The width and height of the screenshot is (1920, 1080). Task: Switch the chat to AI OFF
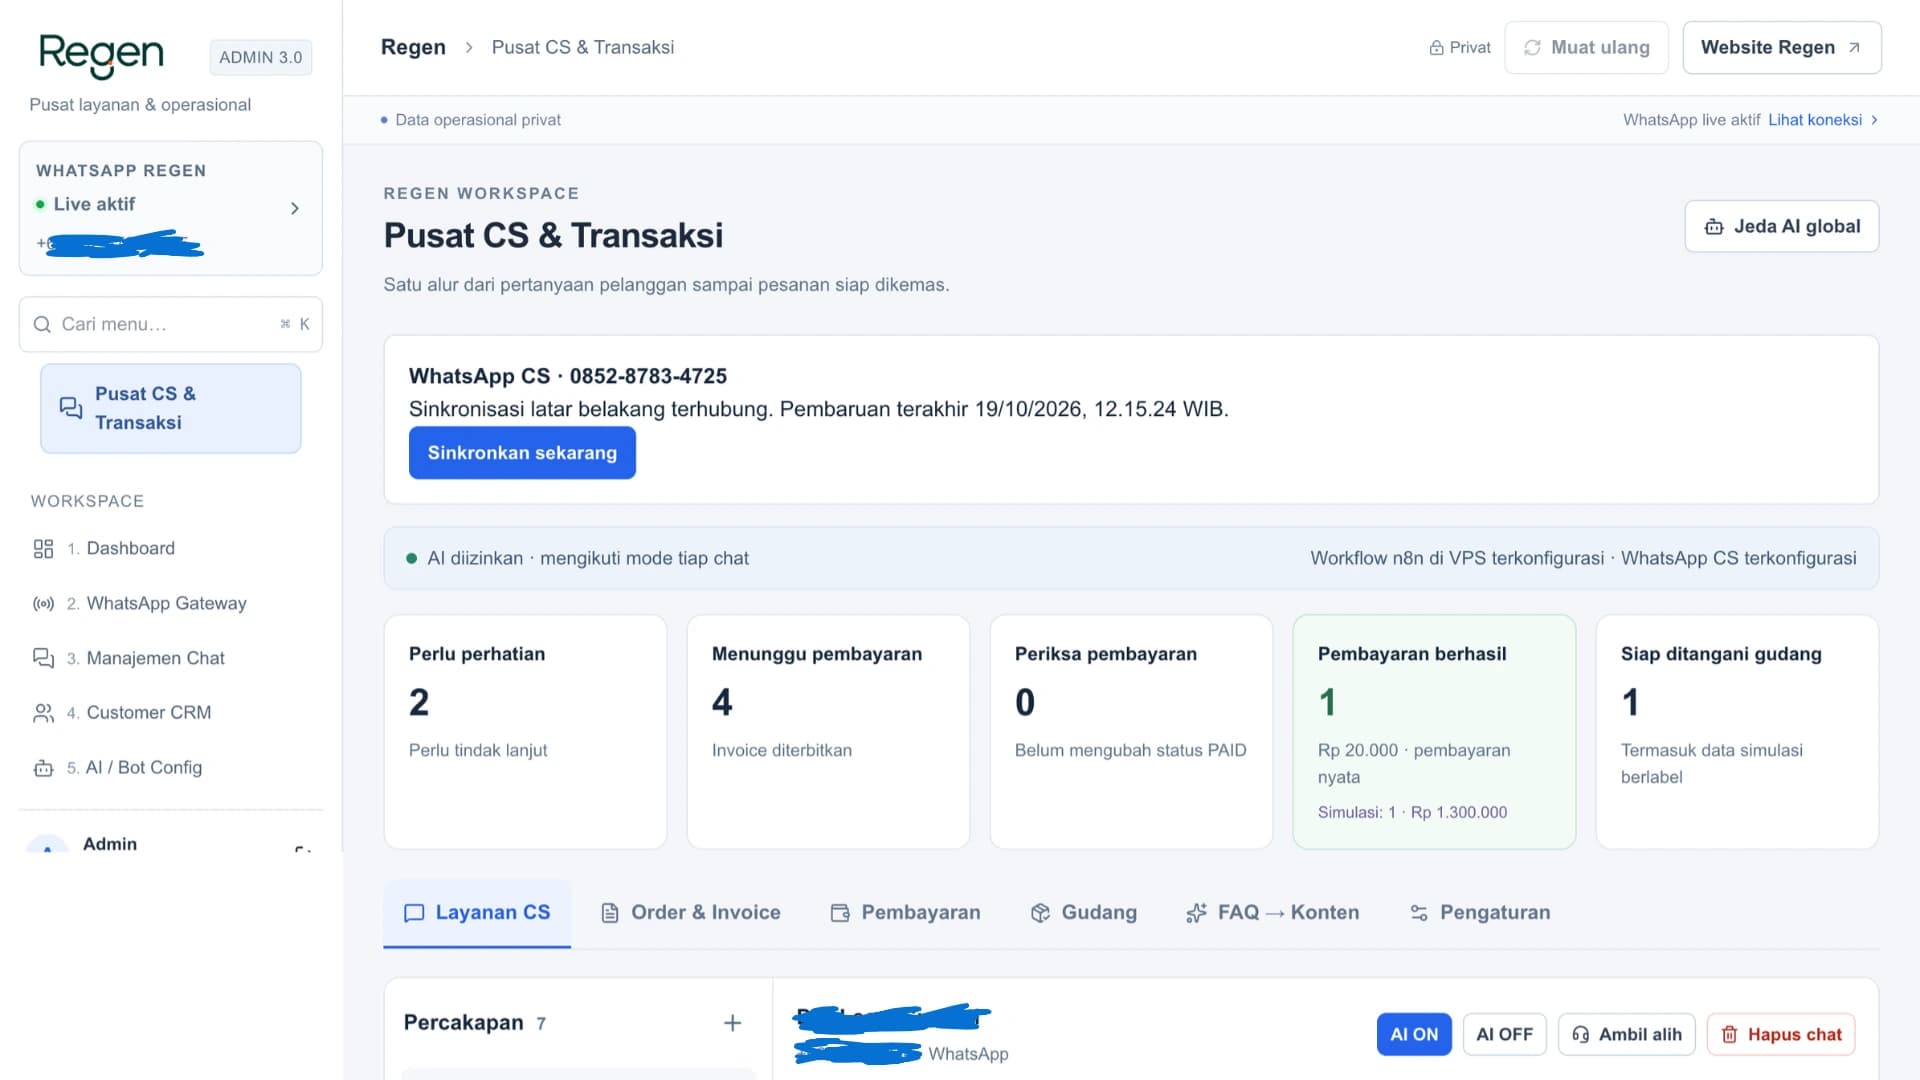pos(1504,1034)
